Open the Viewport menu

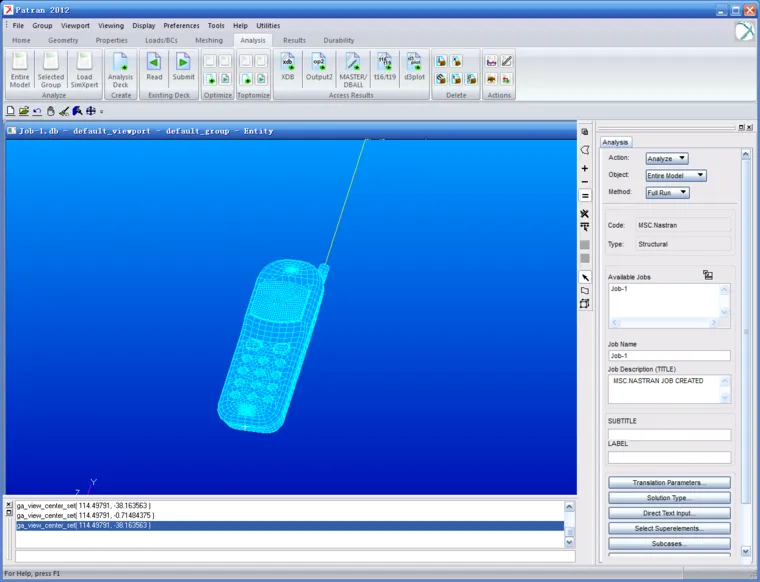coord(75,26)
